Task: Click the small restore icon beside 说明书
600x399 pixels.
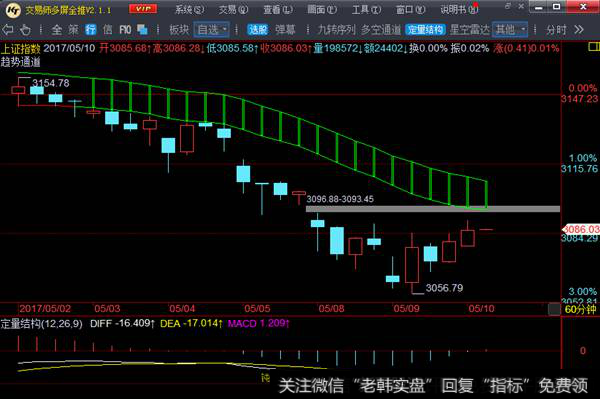Action: tap(508, 6)
